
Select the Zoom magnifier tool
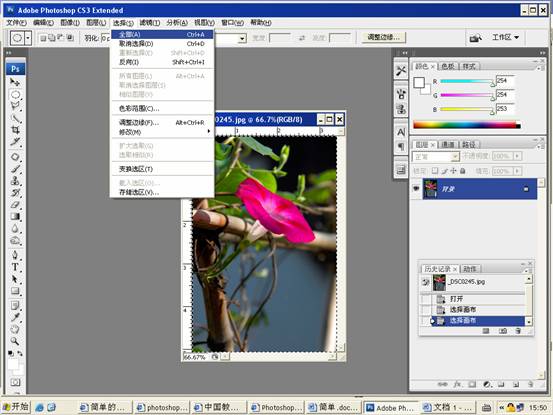15,341
